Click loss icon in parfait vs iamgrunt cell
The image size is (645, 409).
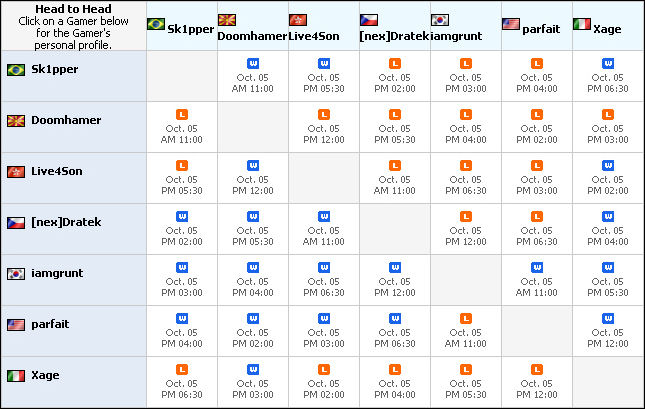[466, 318]
